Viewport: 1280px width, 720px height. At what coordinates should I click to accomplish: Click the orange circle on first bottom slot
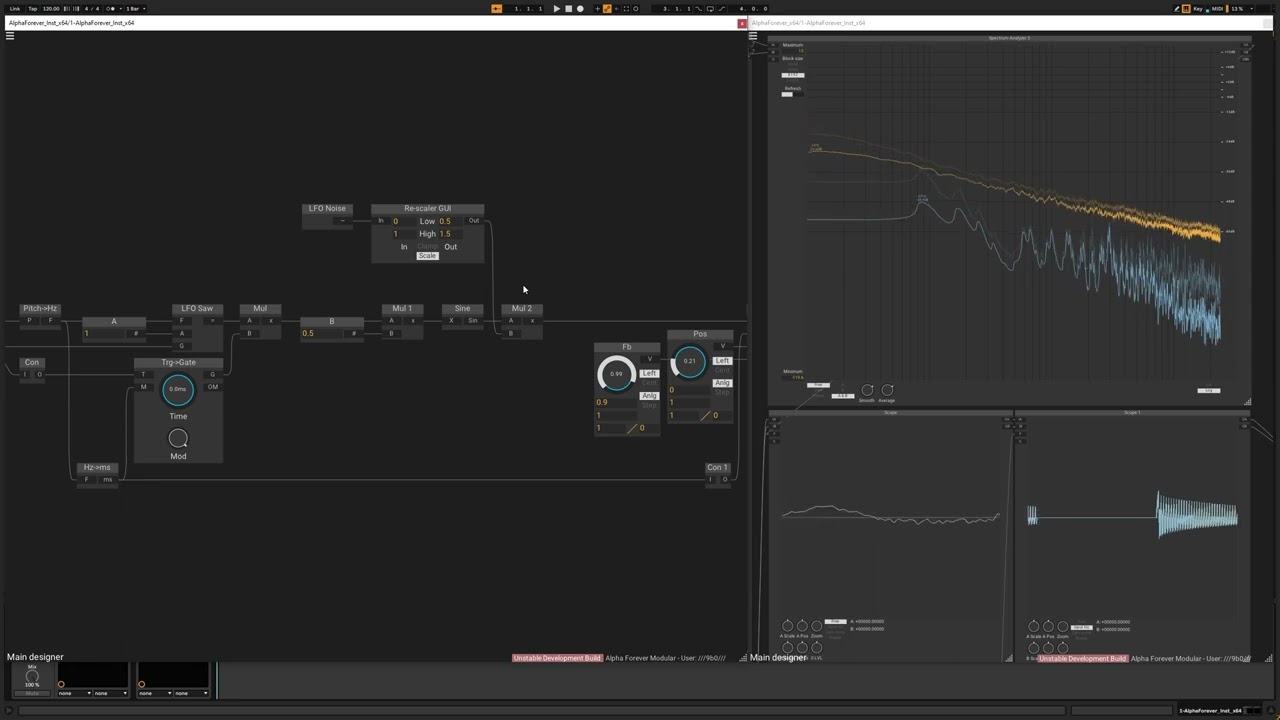(x=61, y=684)
